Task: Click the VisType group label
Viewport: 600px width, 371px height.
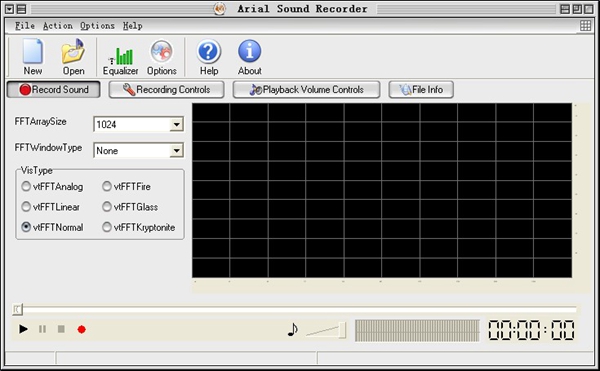Action: [x=36, y=170]
